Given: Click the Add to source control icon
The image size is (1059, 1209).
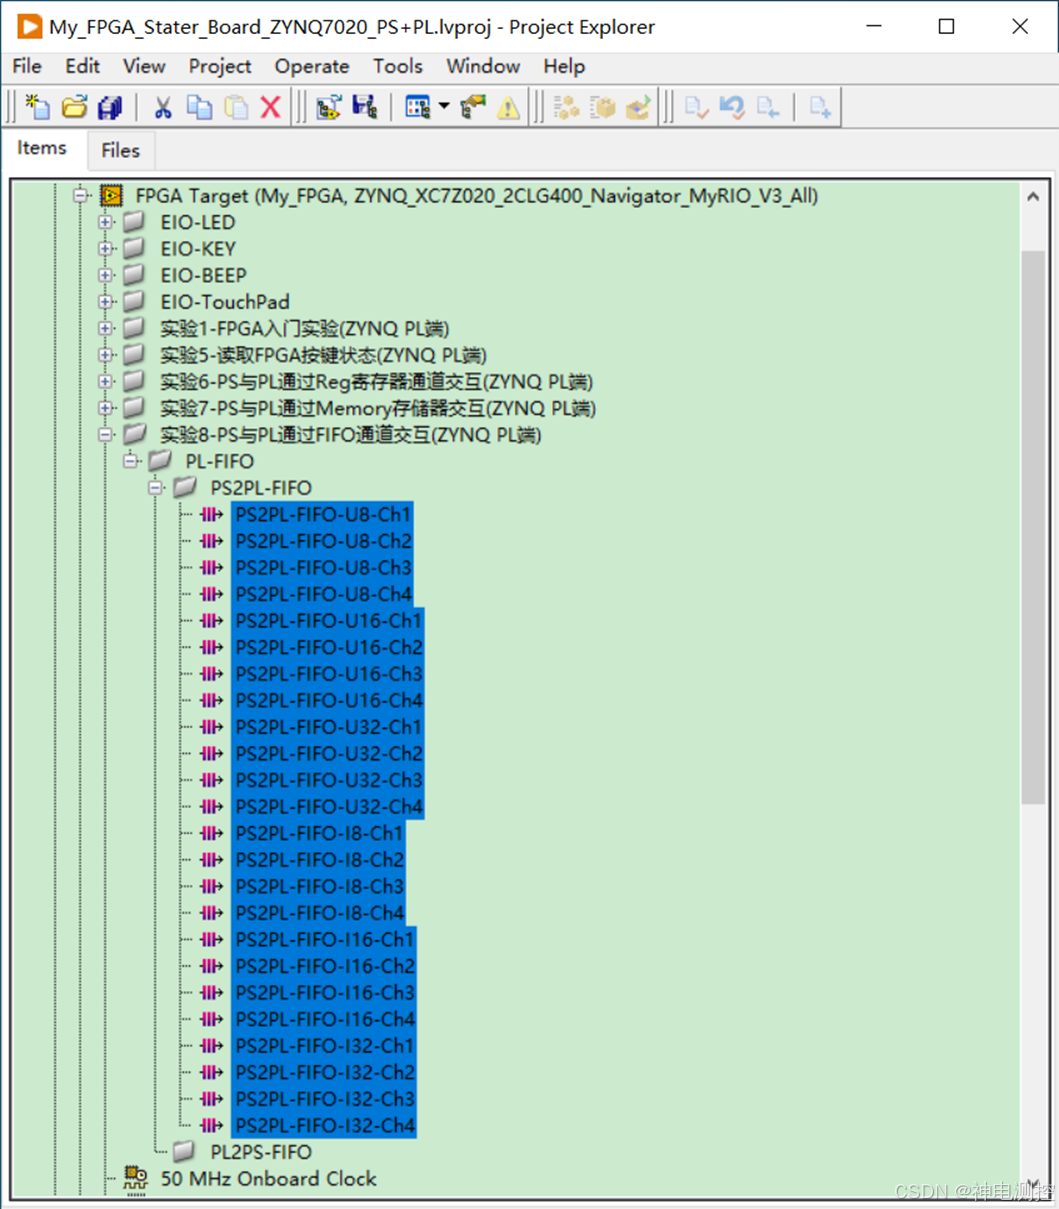Looking at the screenshot, I should pos(820,107).
